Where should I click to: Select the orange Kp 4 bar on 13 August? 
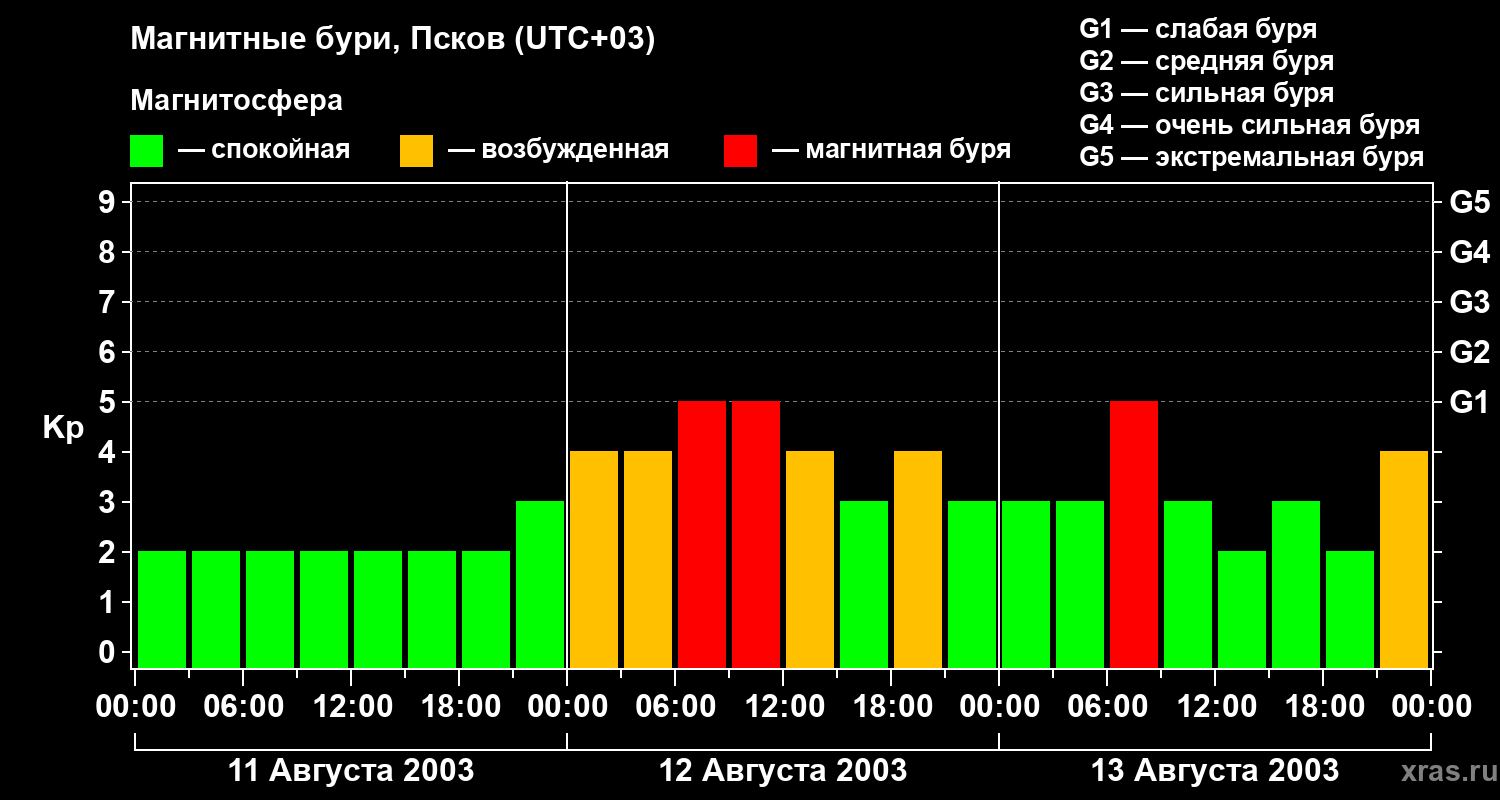(x=1404, y=559)
